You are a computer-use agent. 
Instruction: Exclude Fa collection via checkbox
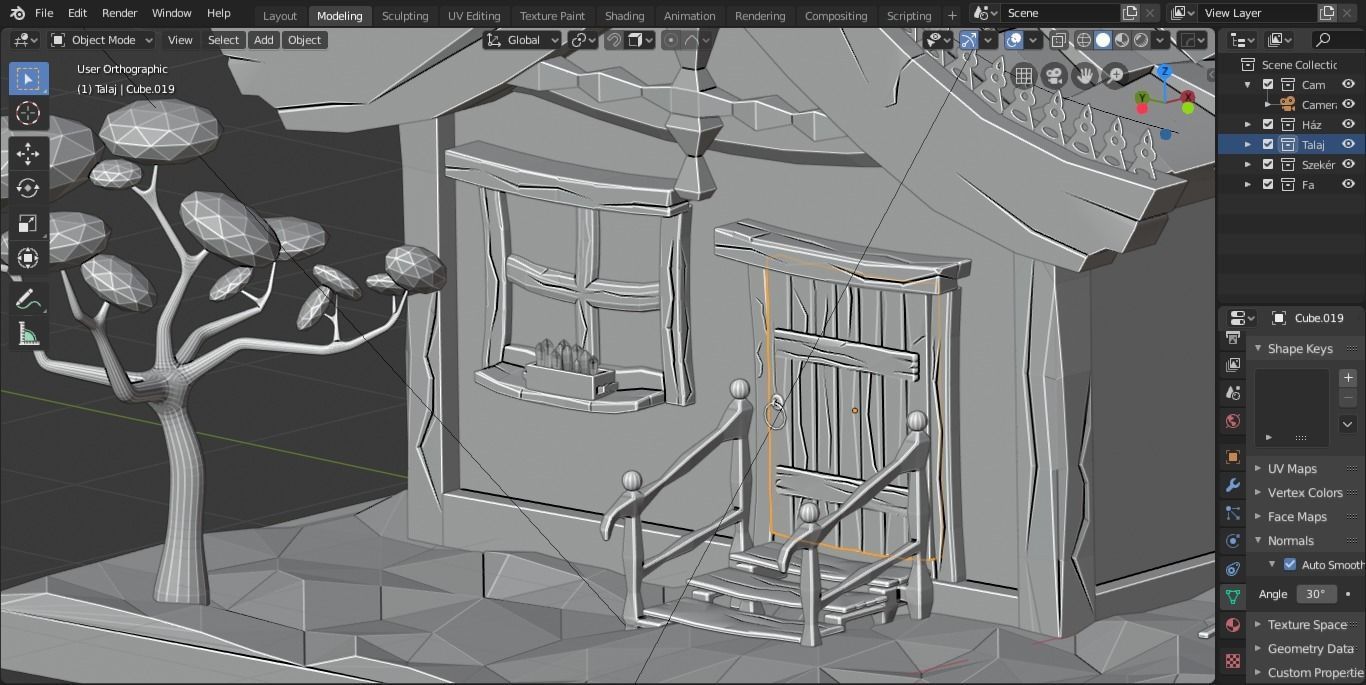[x=1268, y=184]
